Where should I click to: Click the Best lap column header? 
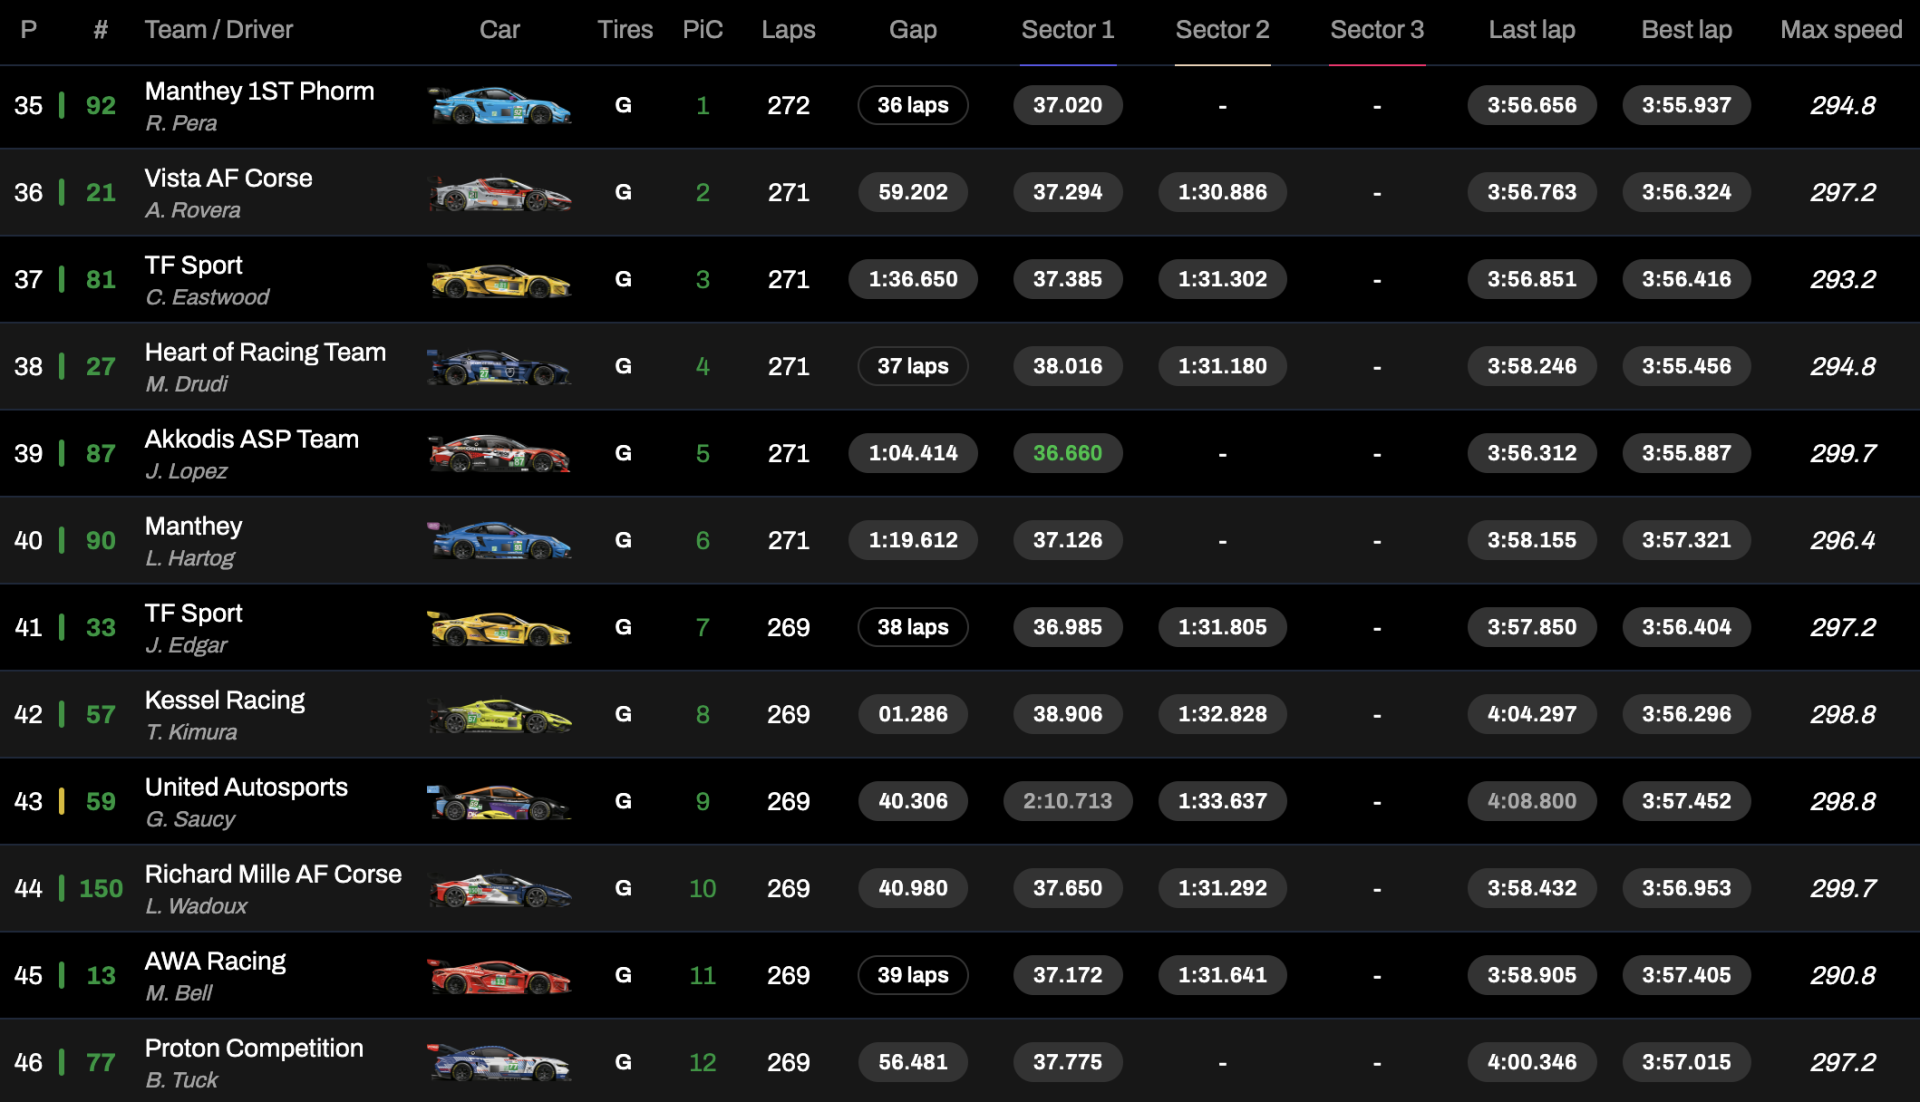point(1686,30)
